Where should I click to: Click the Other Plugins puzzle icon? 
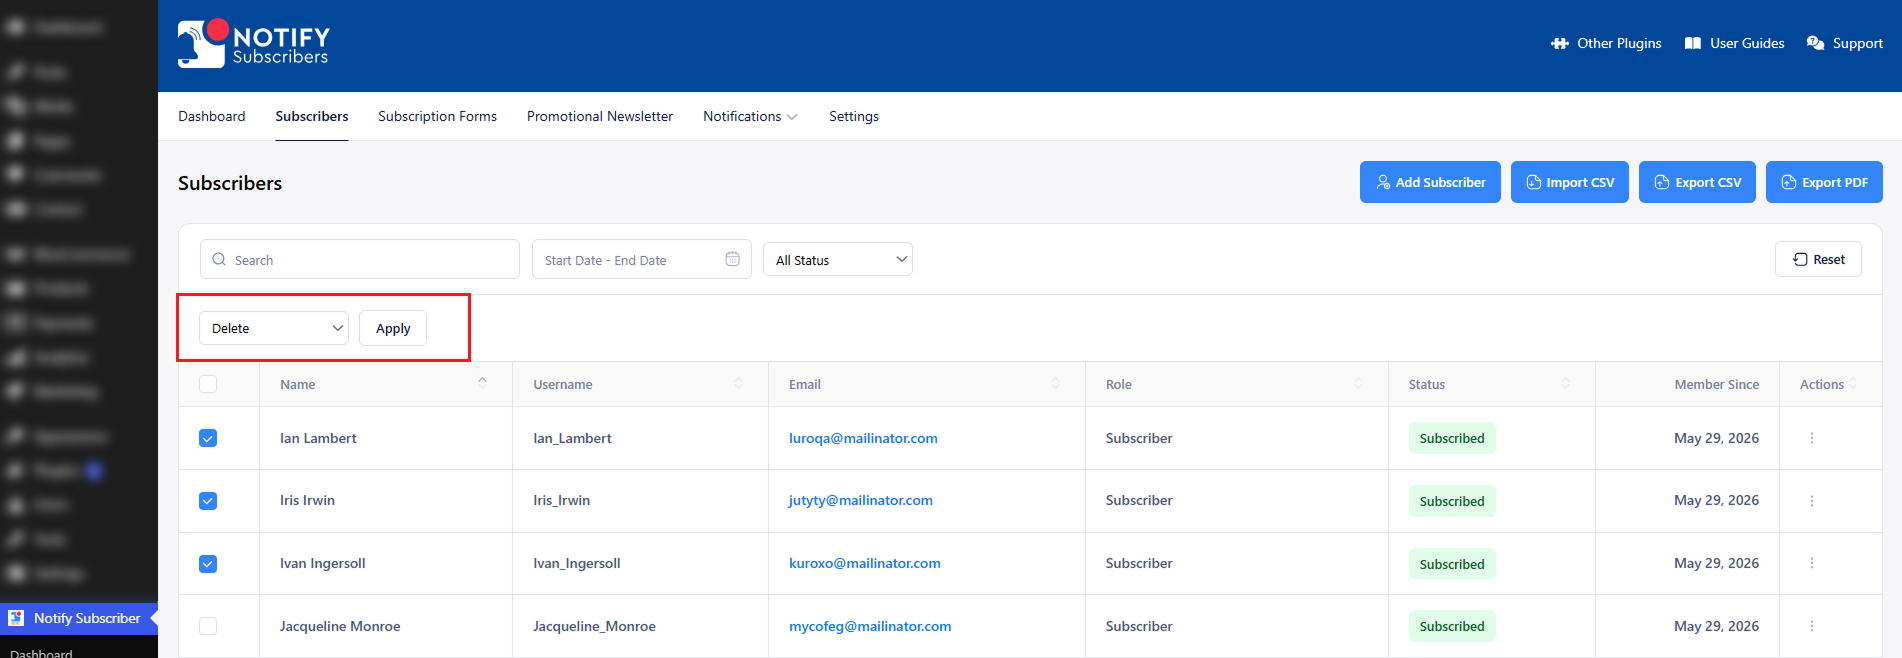[1560, 44]
